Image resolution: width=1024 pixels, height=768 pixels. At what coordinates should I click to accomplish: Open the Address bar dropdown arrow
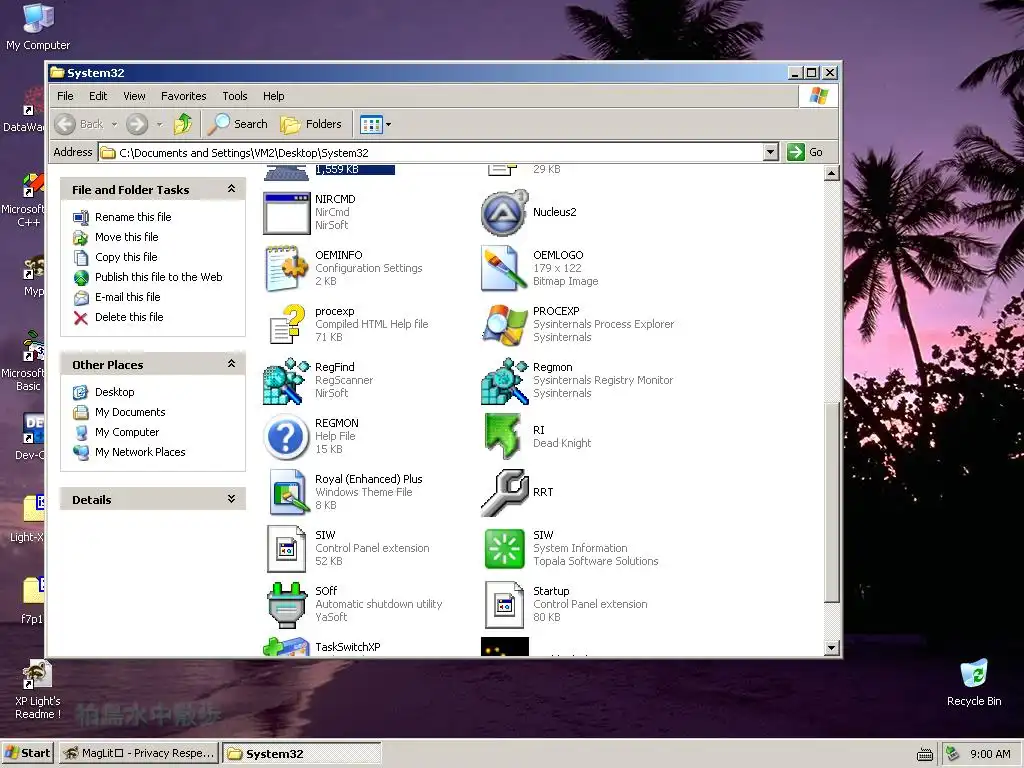pos(771,152)
